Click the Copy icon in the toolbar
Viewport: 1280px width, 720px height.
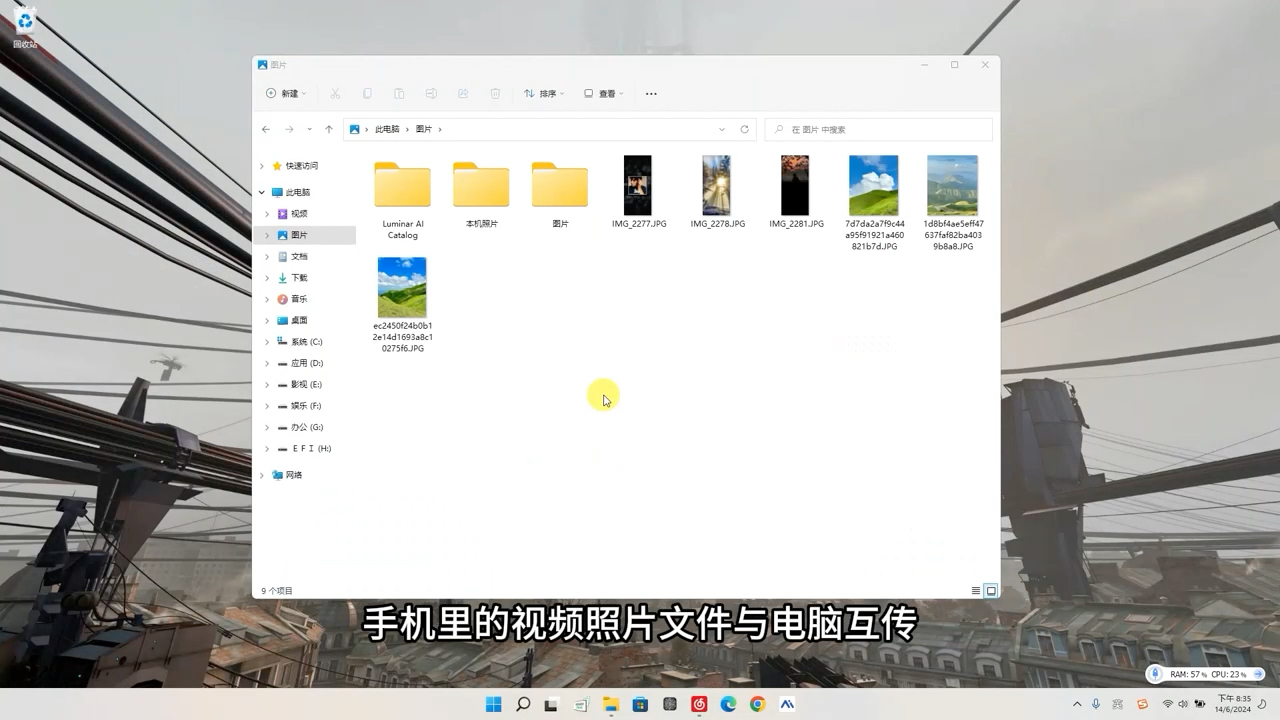point(367,93)
